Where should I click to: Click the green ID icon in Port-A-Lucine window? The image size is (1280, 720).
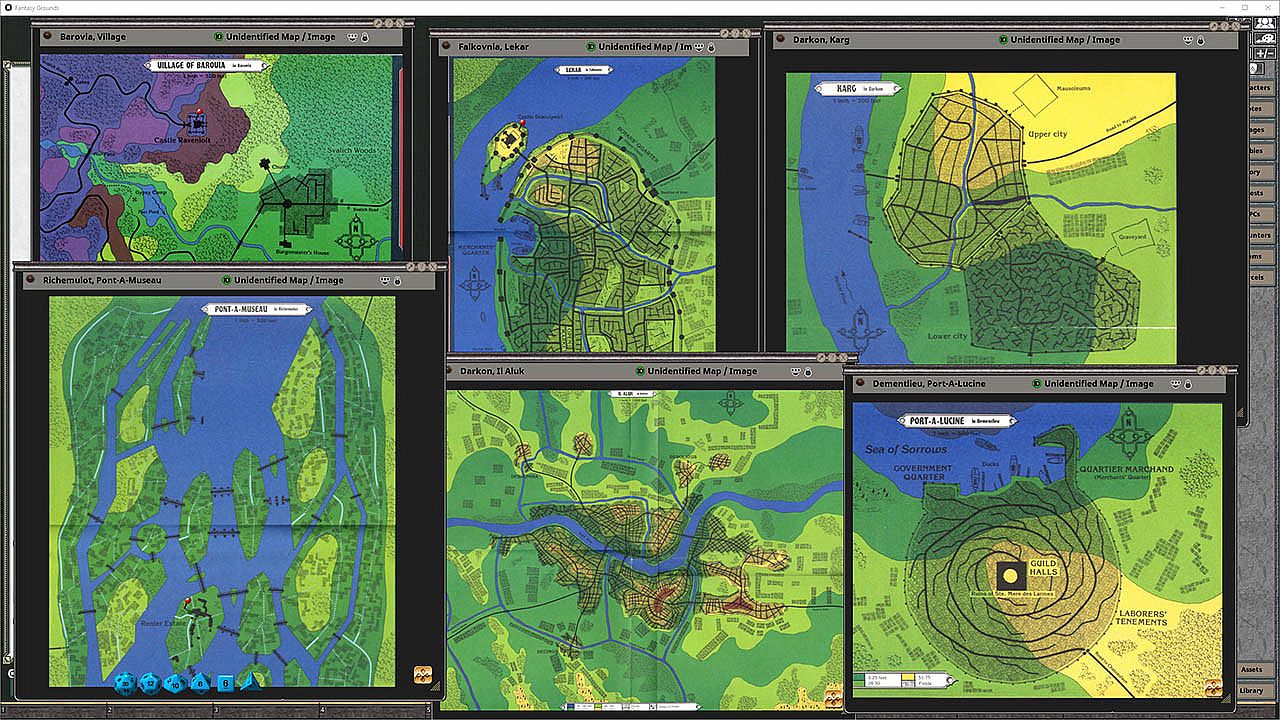[1038, 383]
